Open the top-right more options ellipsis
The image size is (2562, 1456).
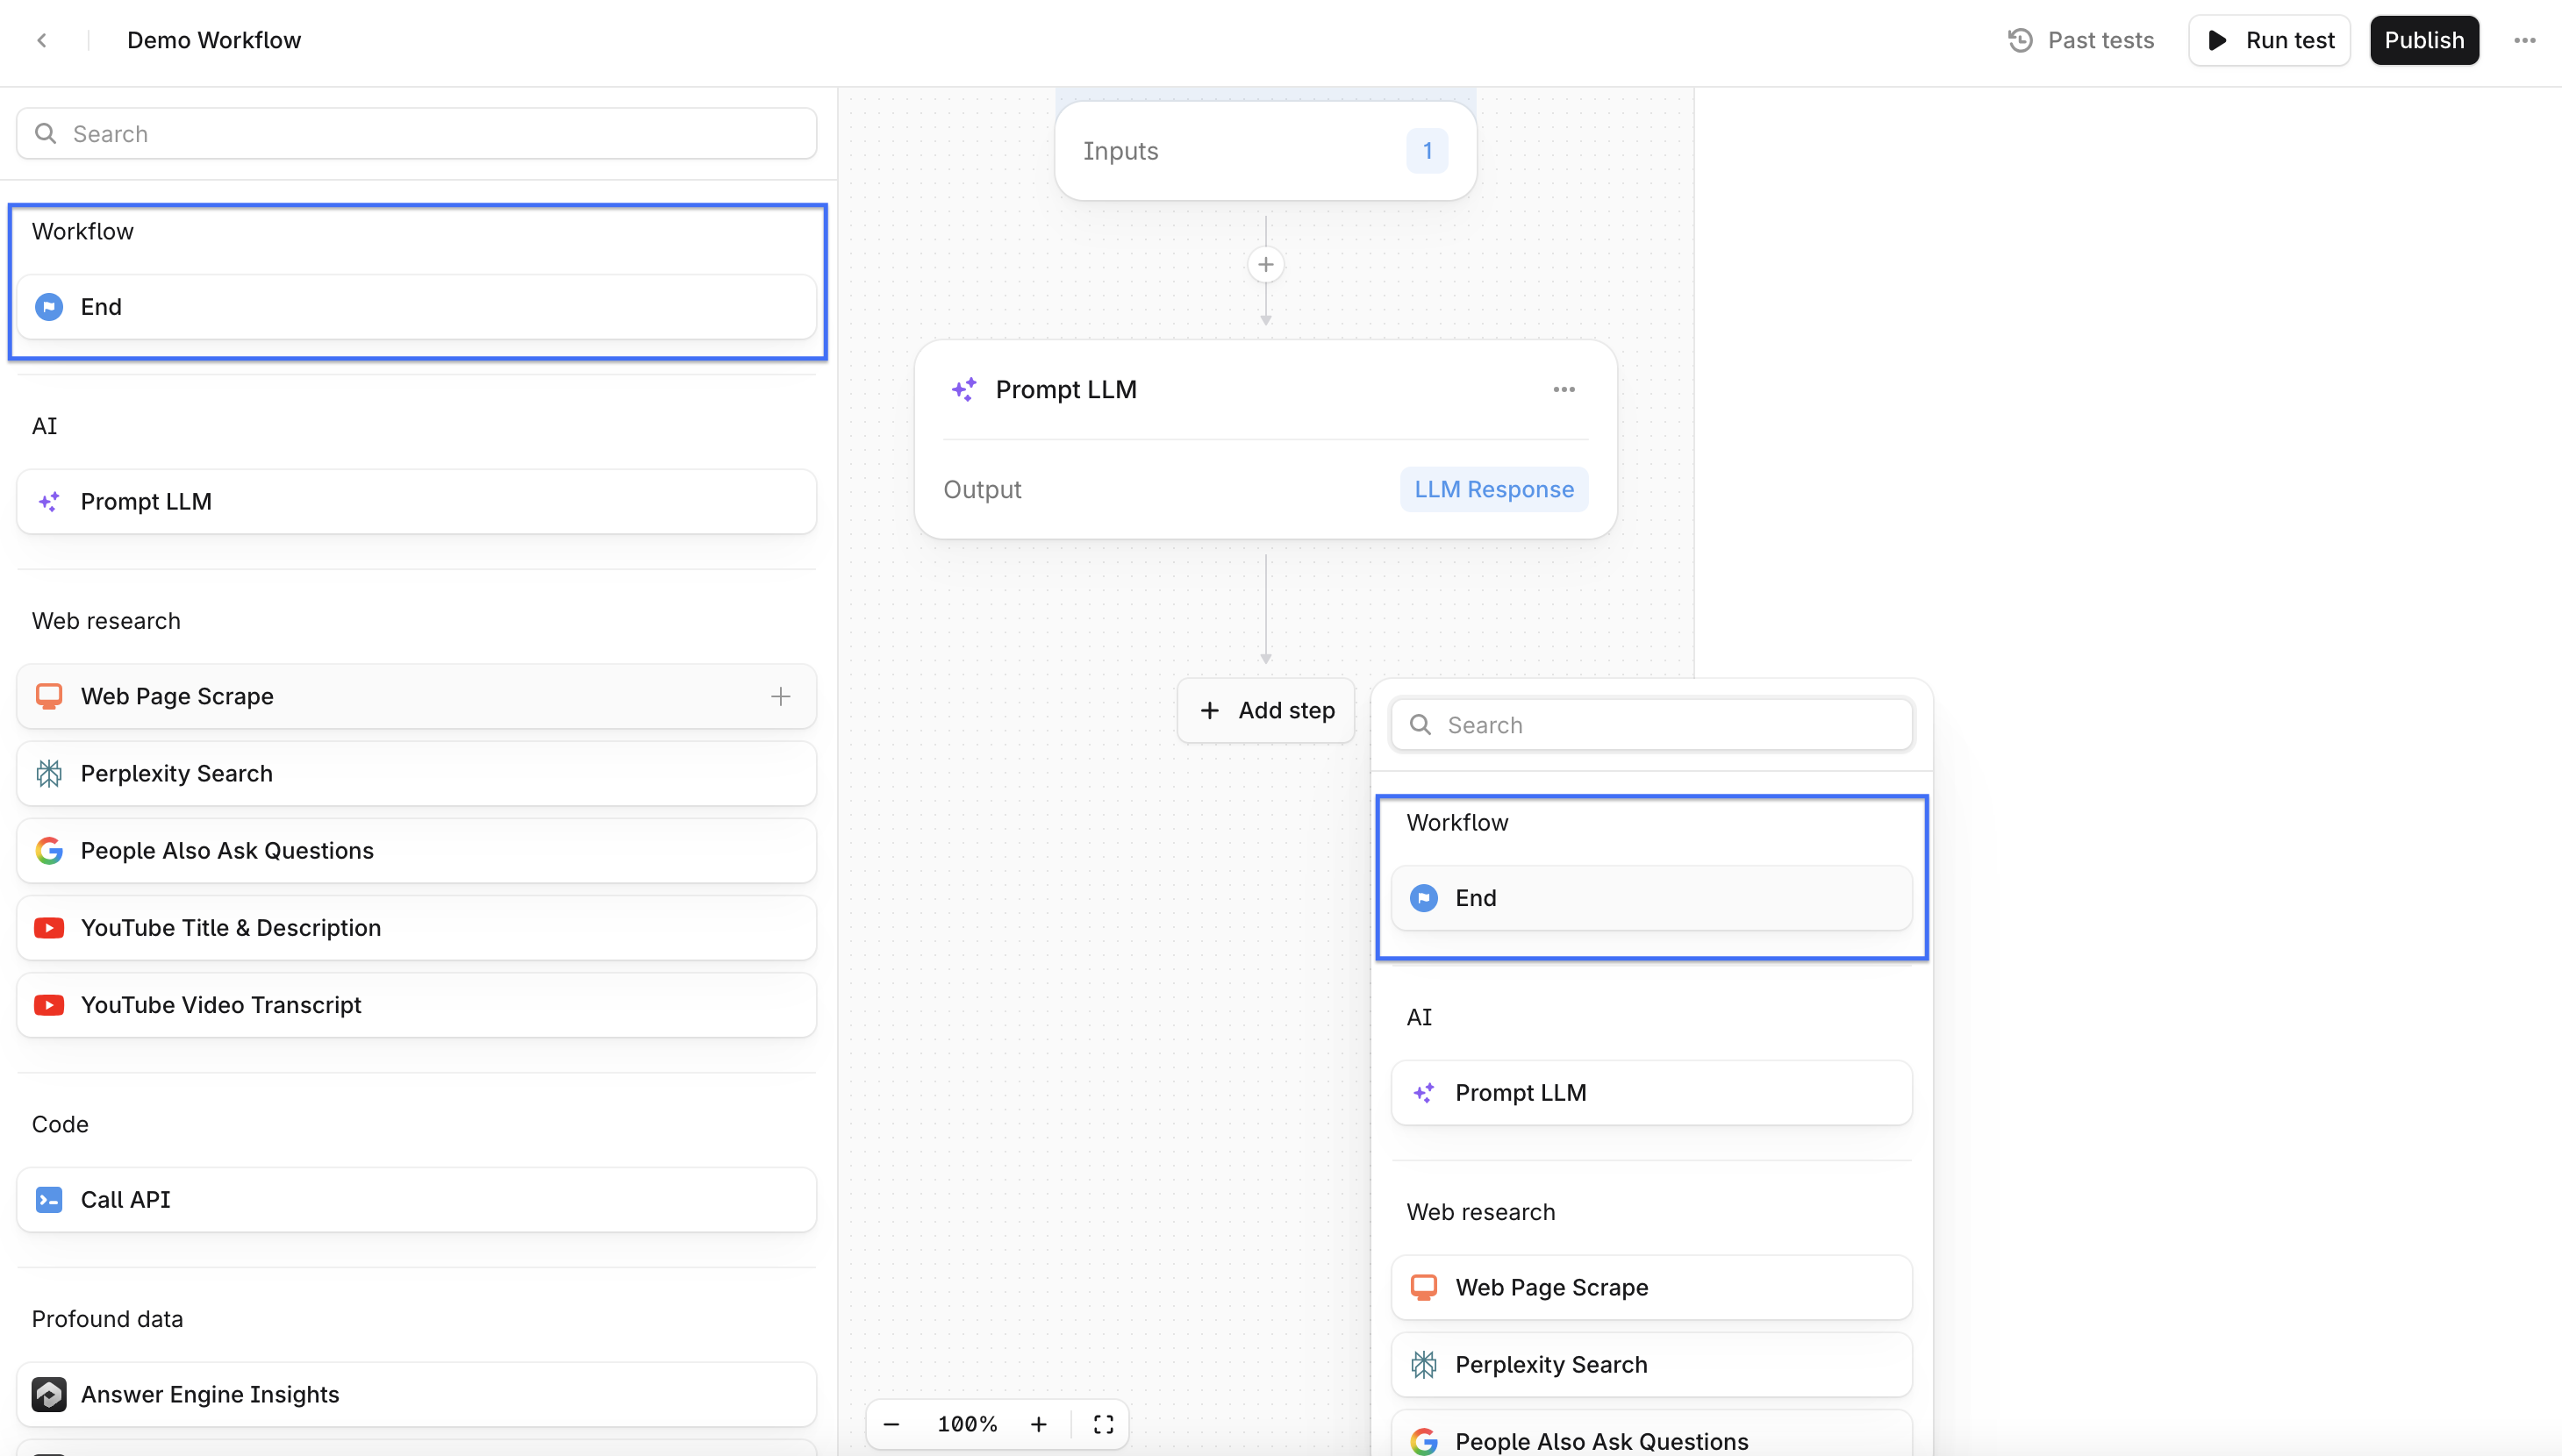coord(2524,40)
